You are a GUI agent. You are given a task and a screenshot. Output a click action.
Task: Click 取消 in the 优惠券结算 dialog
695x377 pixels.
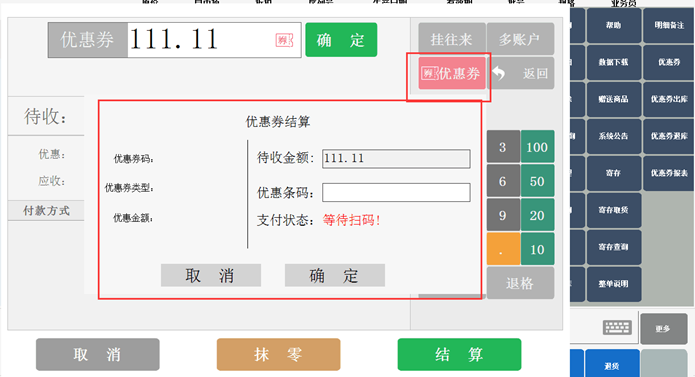click(x=211, y=276)
